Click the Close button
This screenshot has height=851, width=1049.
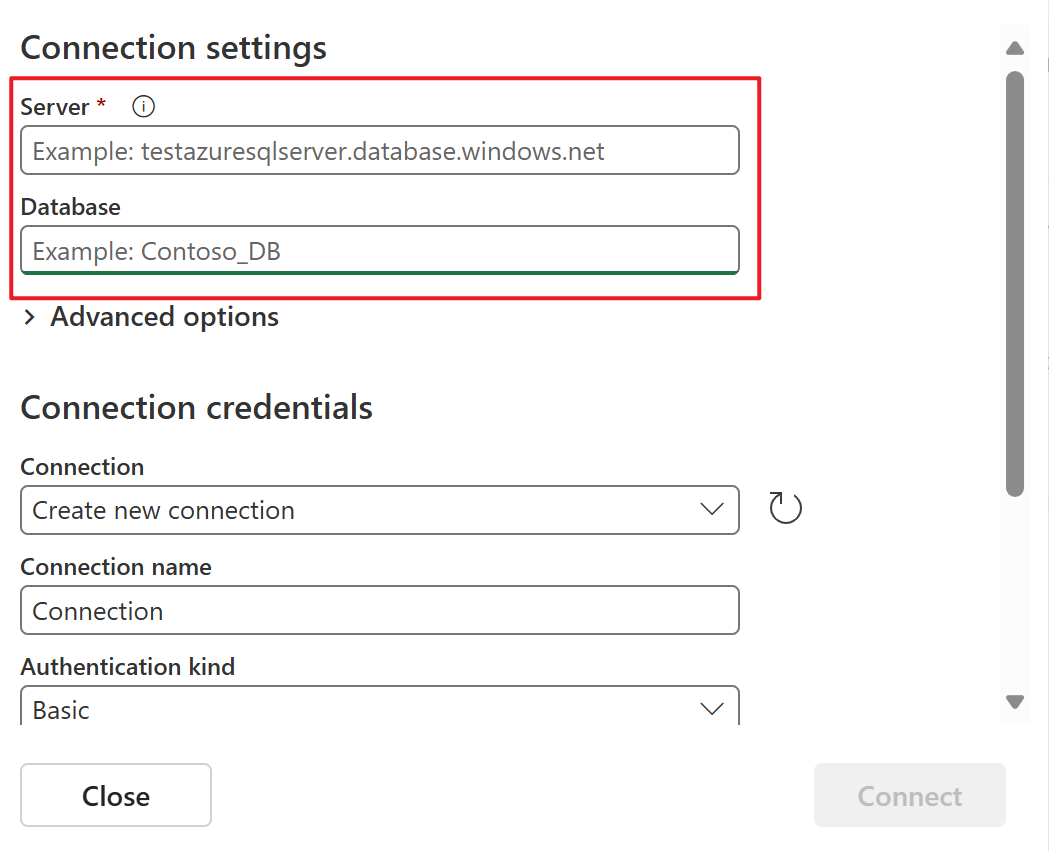(x=115, y=795)
